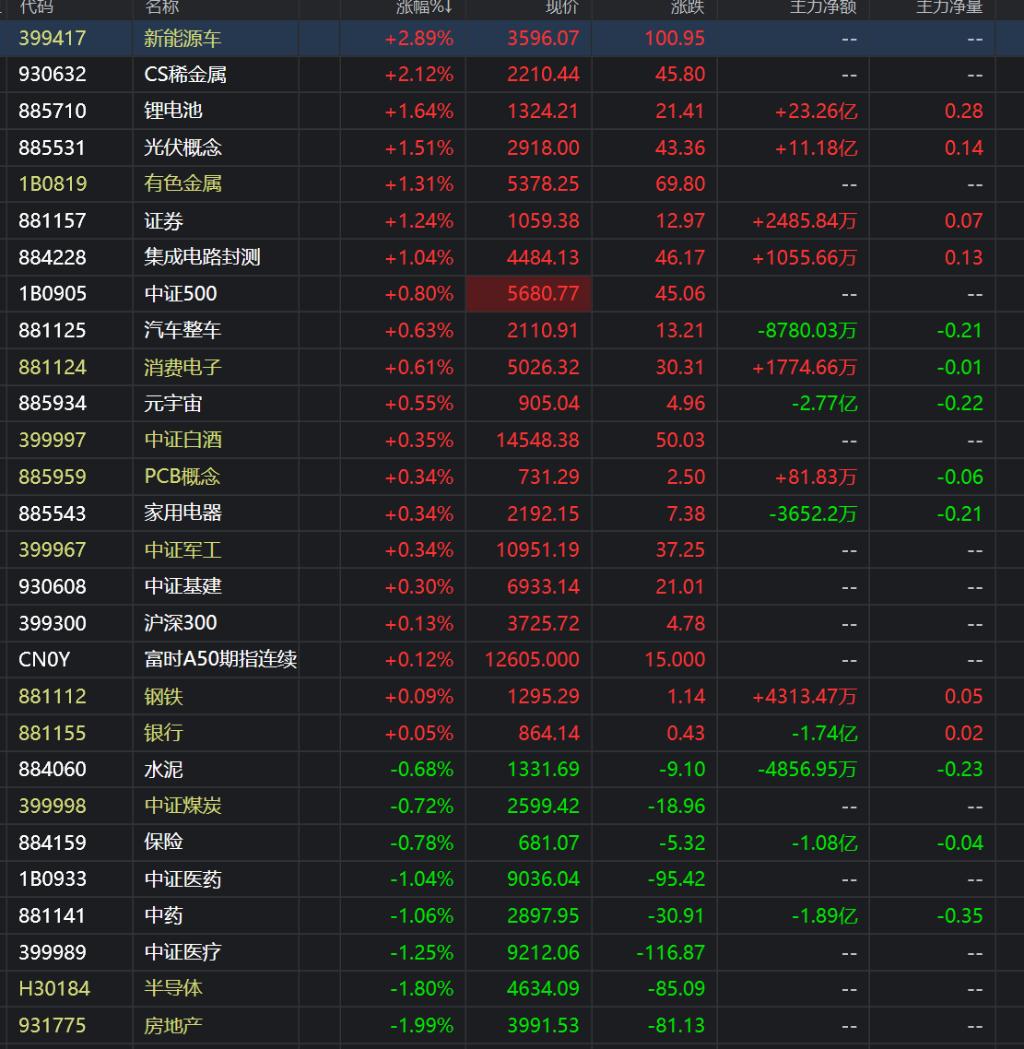
Task: Sort by the 涨幅% column header
Action: (419, 8)
